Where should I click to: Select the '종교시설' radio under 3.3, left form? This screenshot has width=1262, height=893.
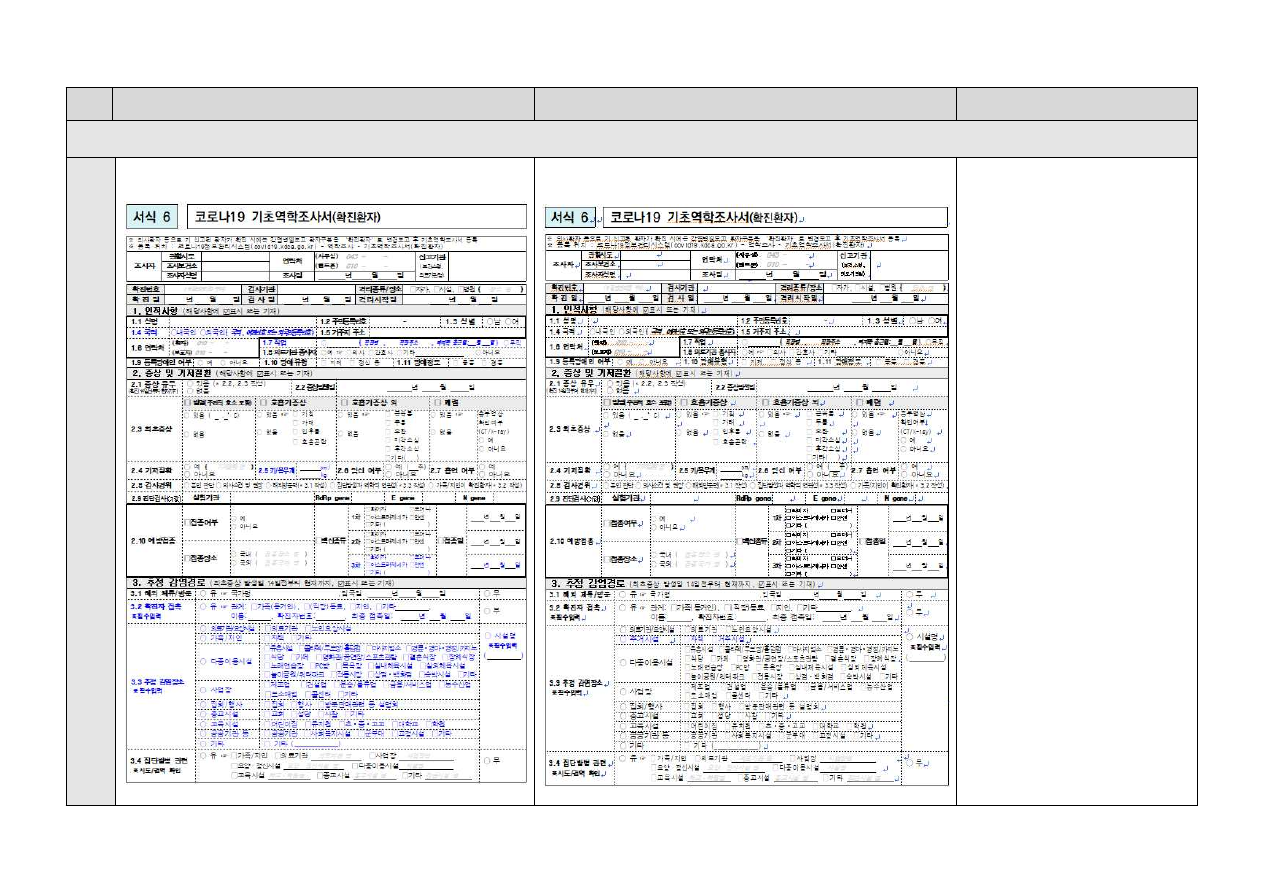point(203,714)
